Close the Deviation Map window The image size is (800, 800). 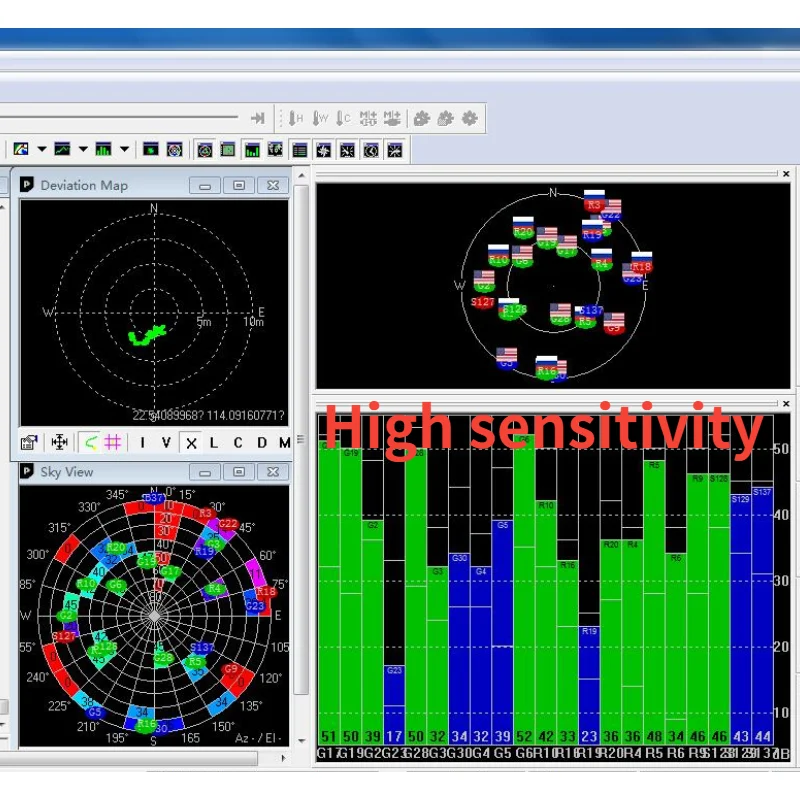273,185
